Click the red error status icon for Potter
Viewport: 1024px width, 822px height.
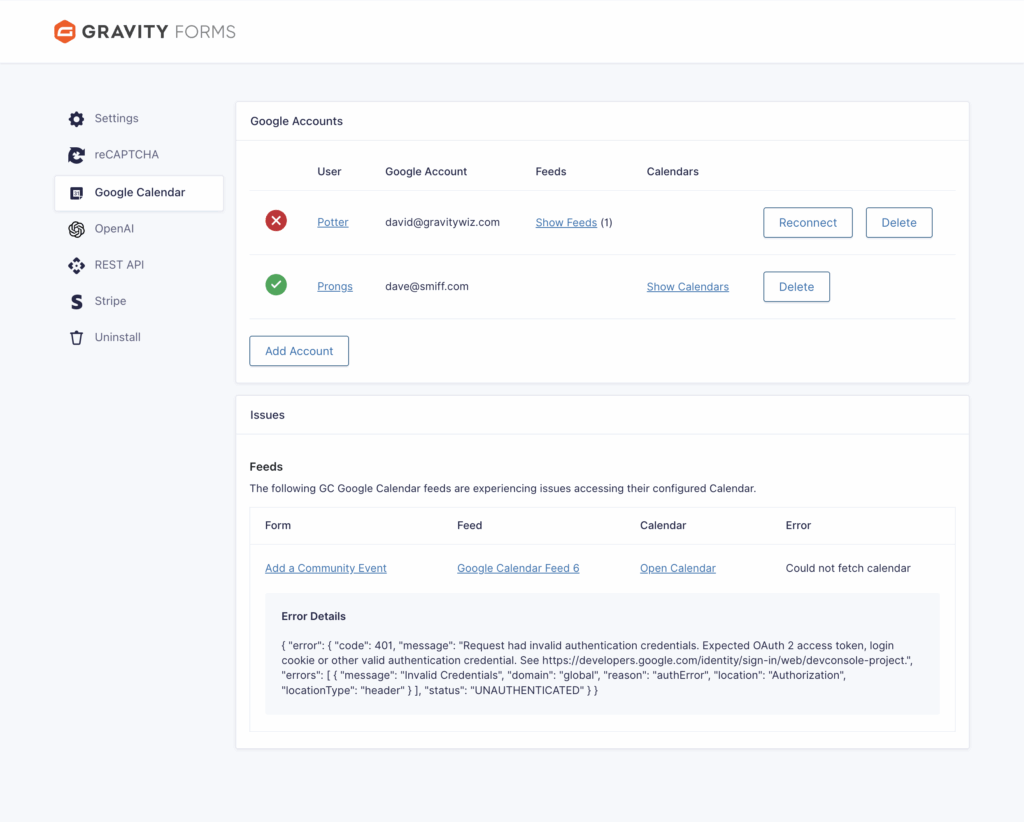(276, 221)
